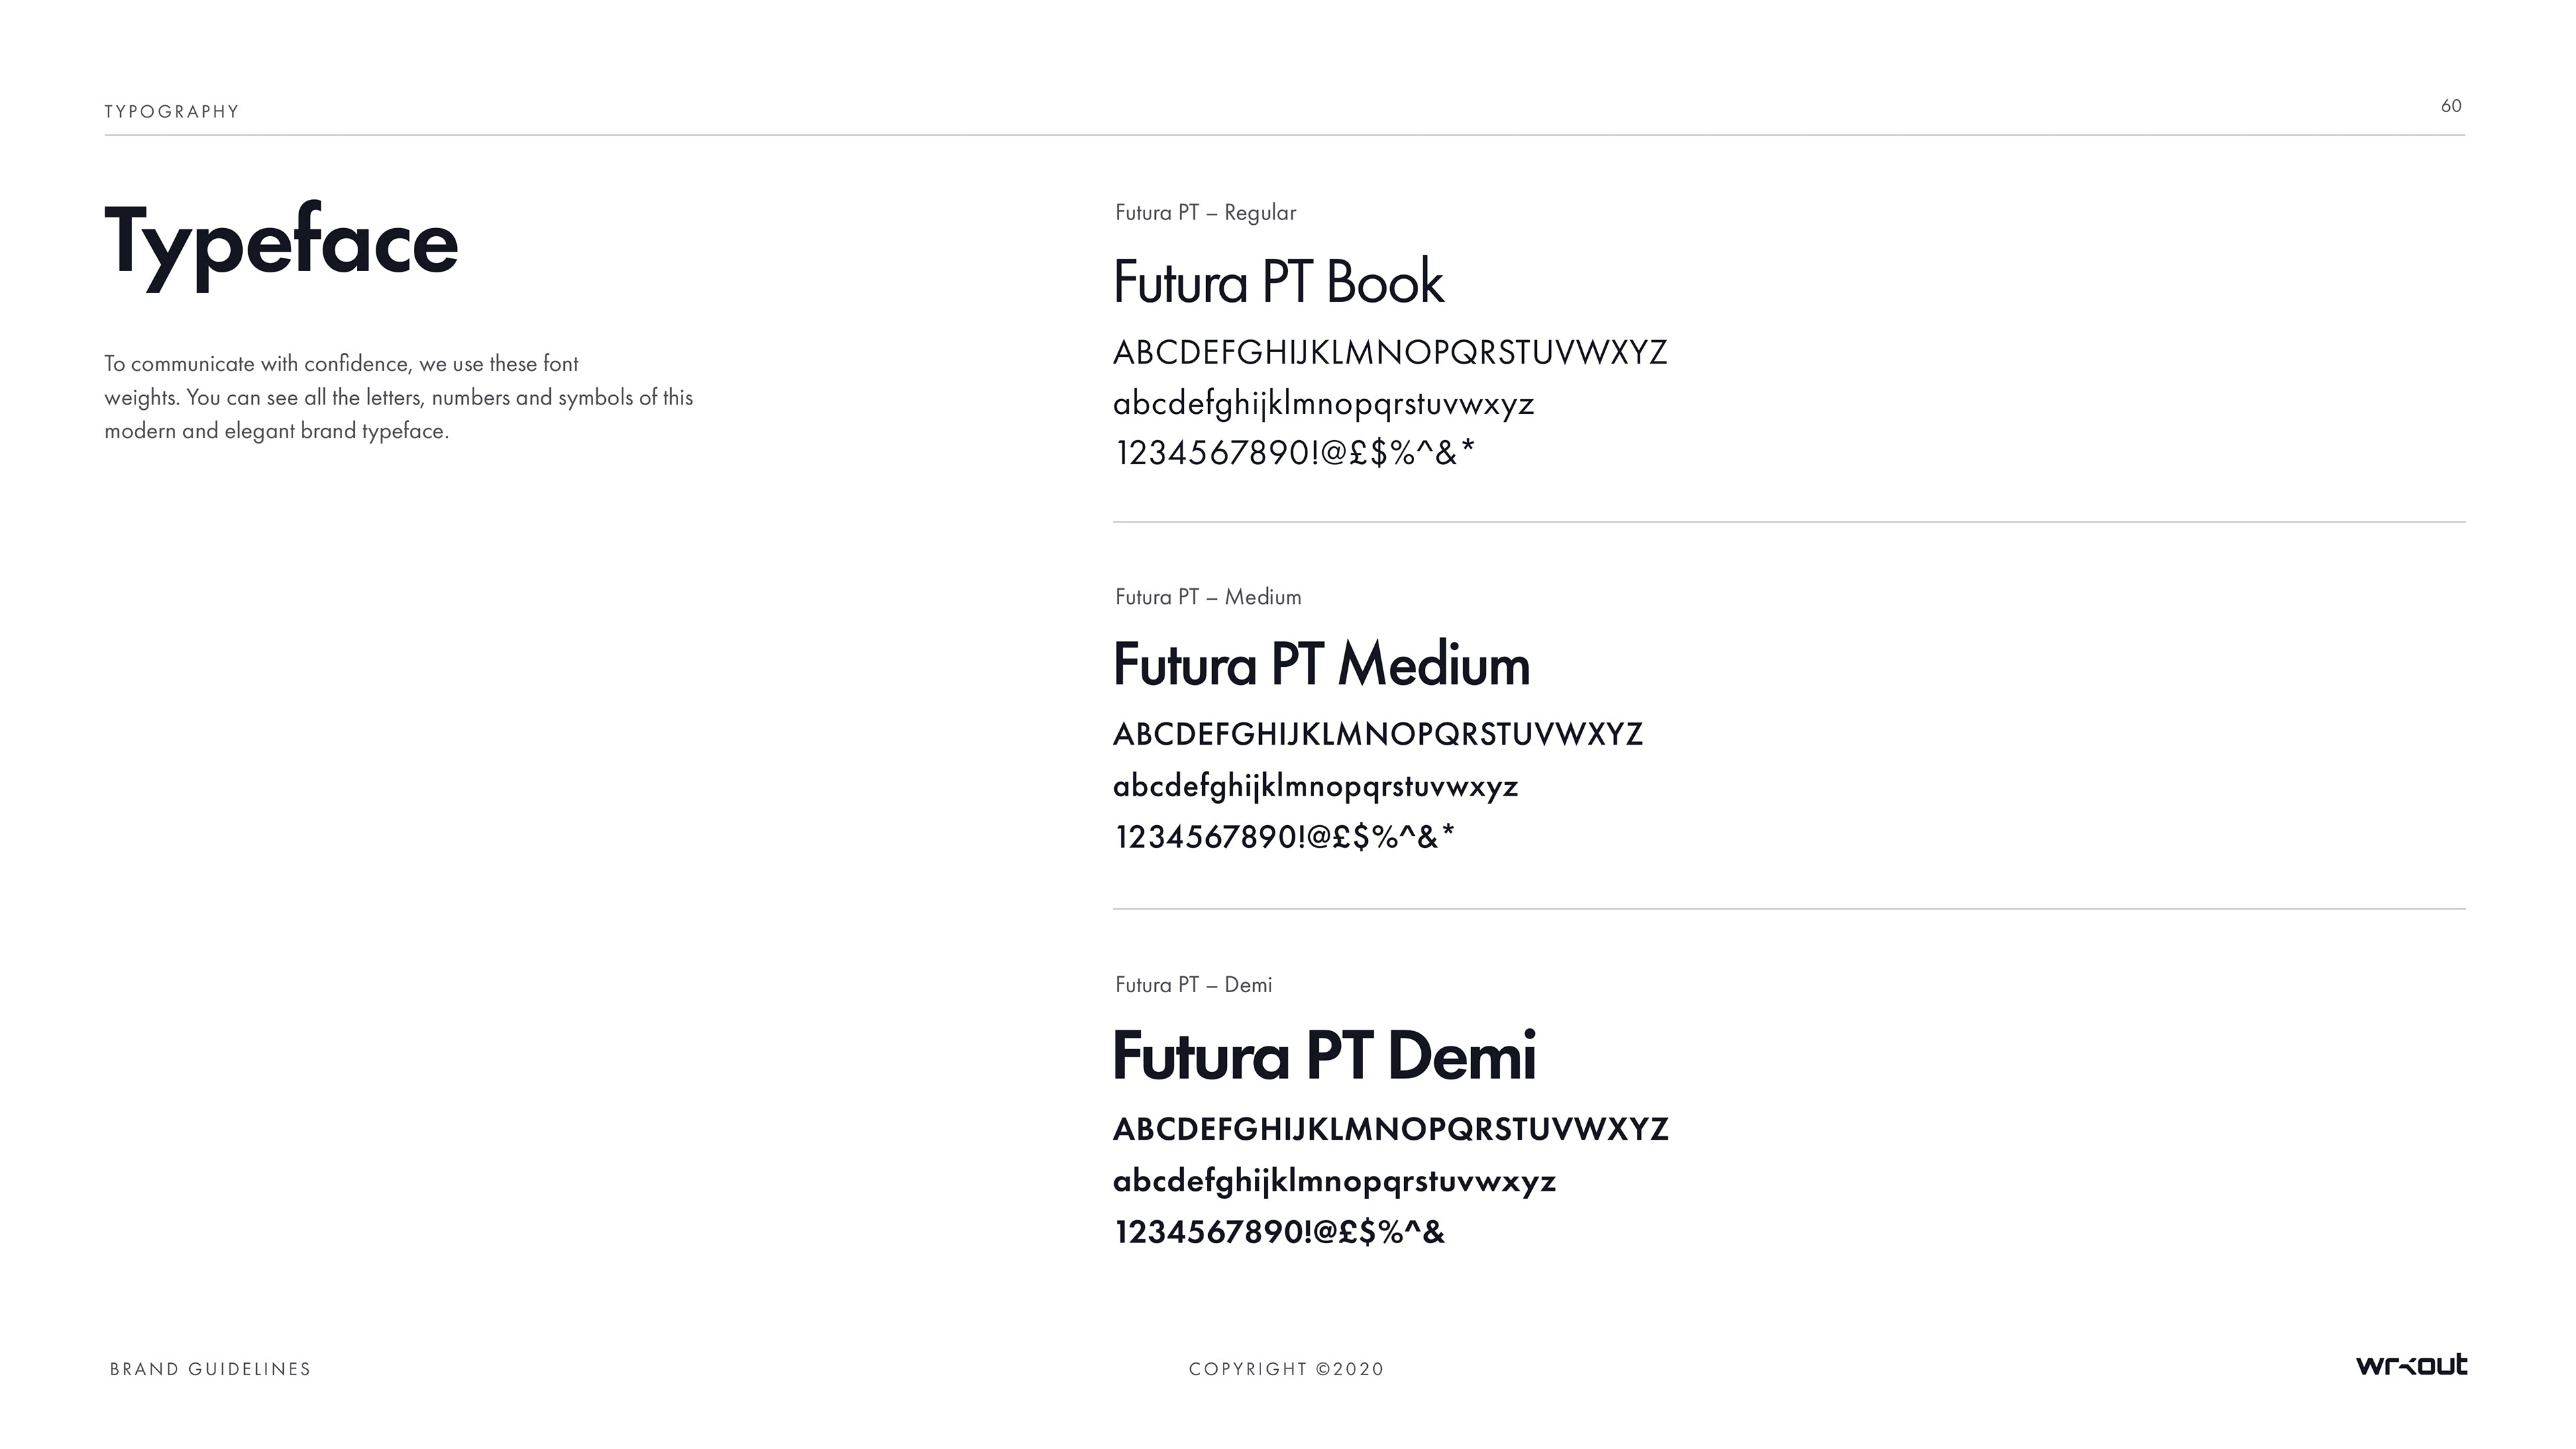The width and height of the screenshot is (2576, 1449).
Task: Click the Medium weight uppercase alphabet line
Action: 1378,735
